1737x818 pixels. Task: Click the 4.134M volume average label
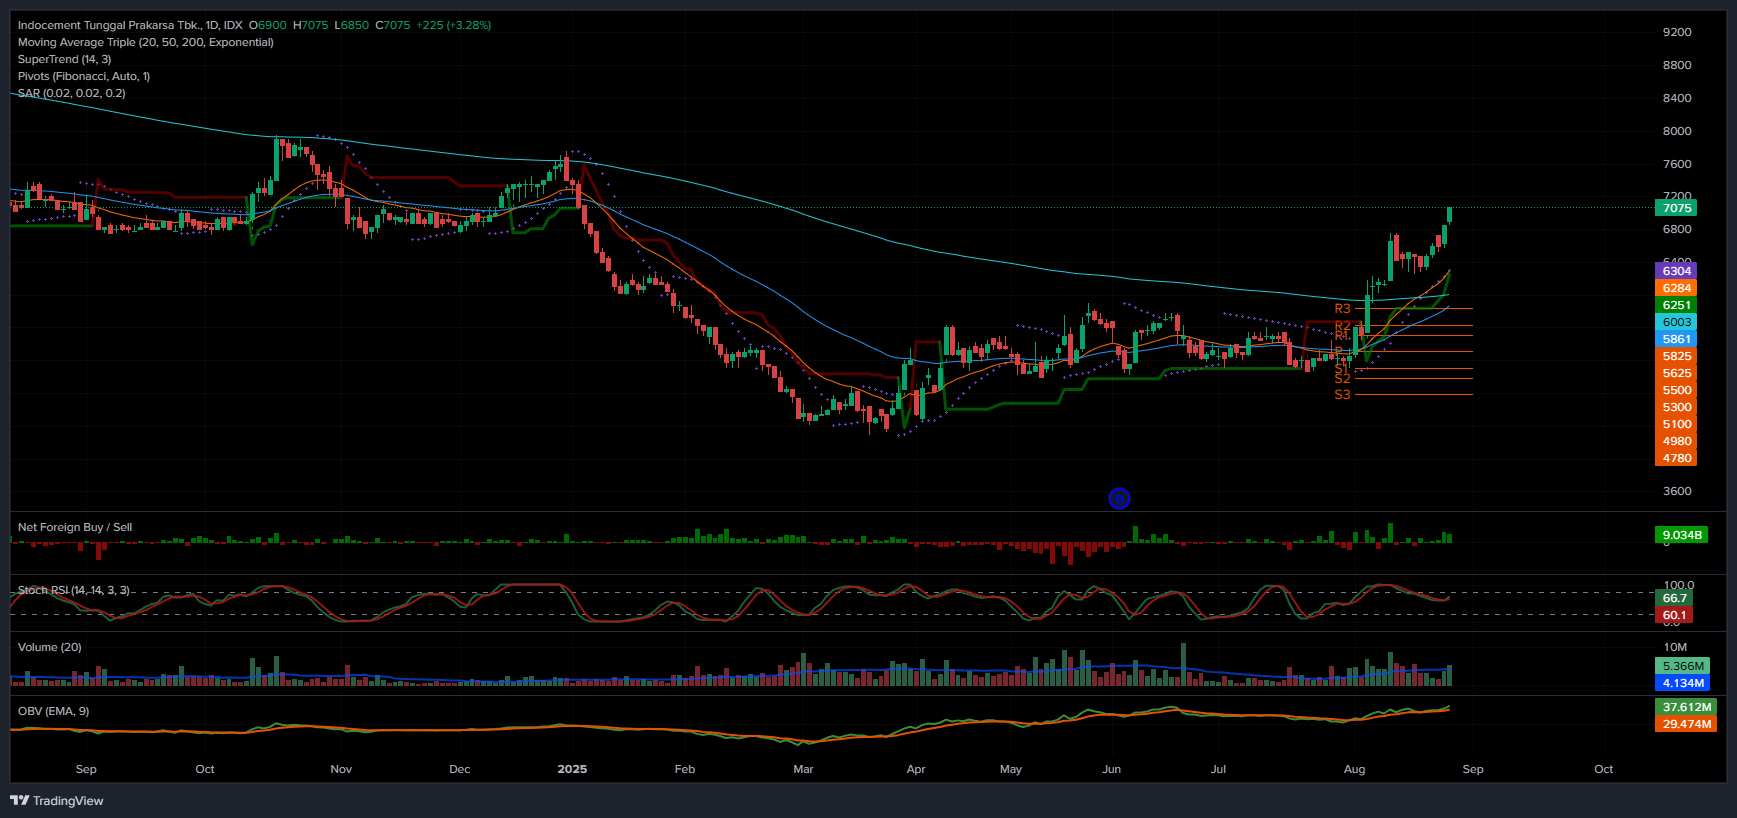(x=1682, y=683)
